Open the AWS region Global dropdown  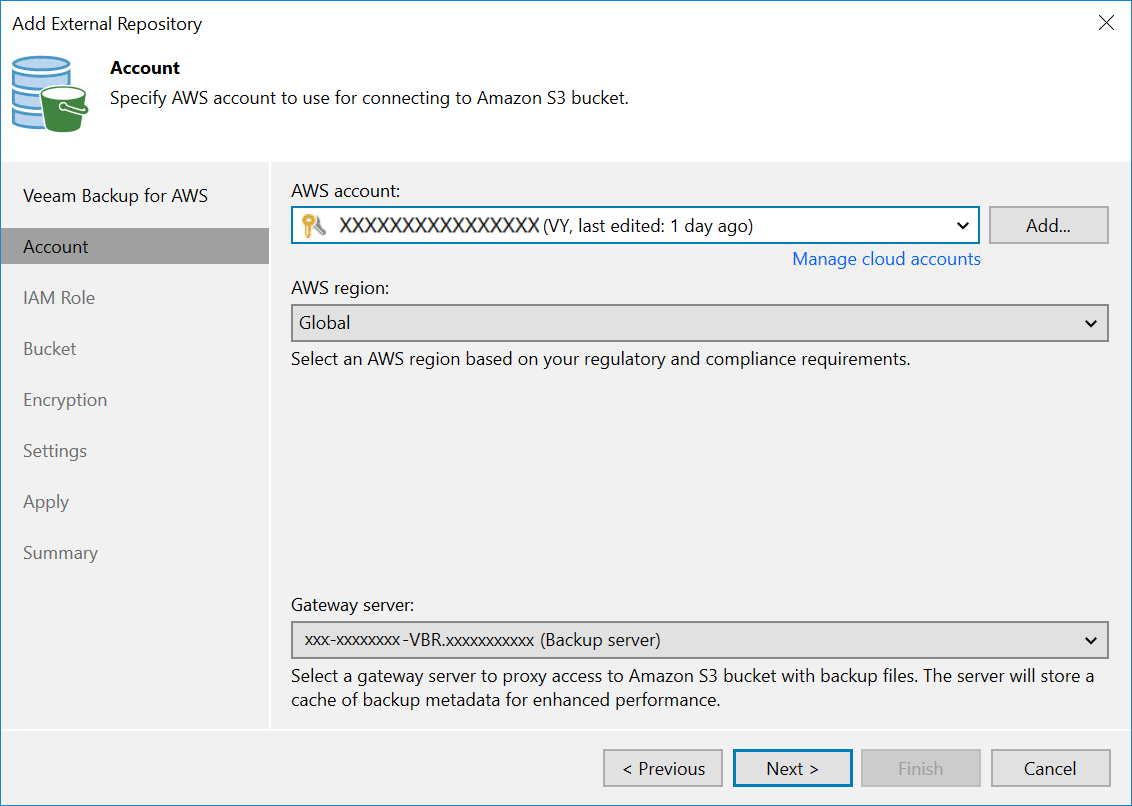click(x=699, y=323)
